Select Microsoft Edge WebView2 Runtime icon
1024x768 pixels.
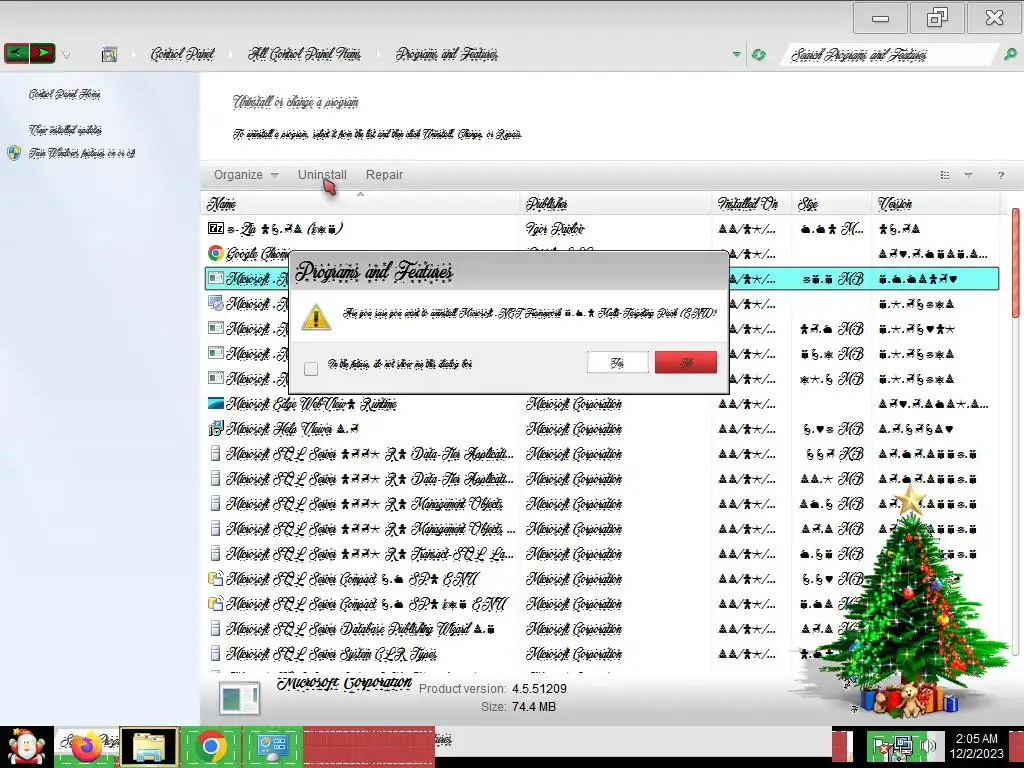point(216,404)
